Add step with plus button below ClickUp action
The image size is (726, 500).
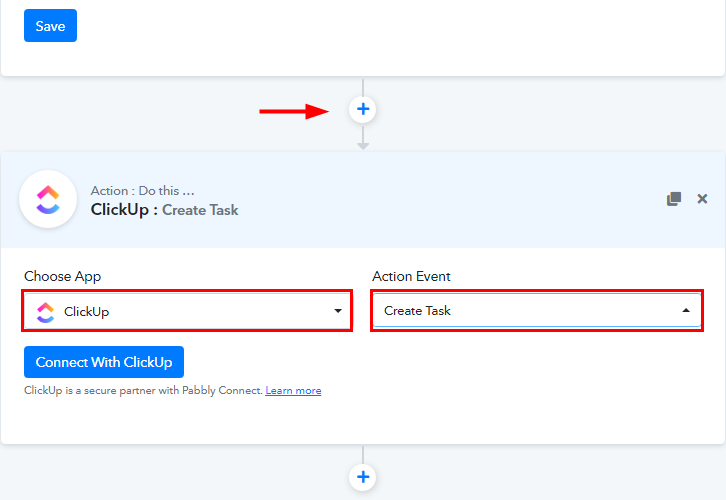click(x=363, y=477)
